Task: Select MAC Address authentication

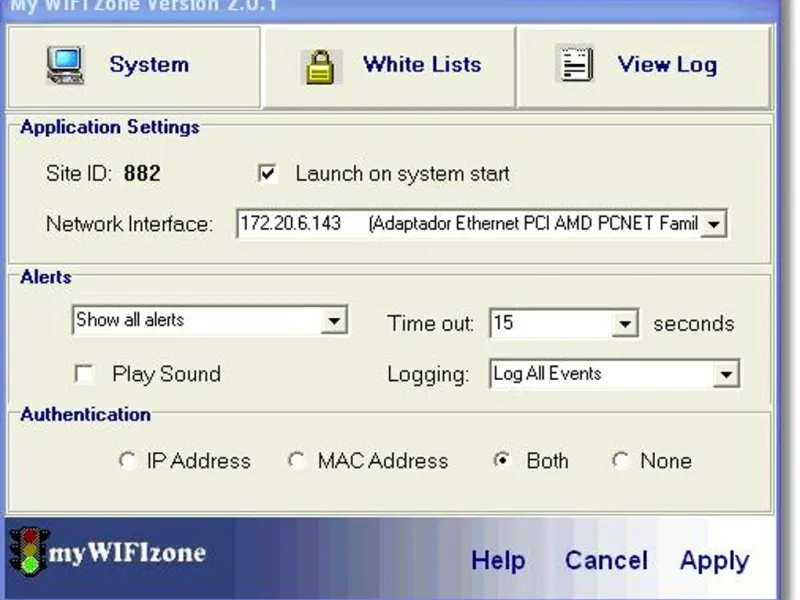Action: 296,460
